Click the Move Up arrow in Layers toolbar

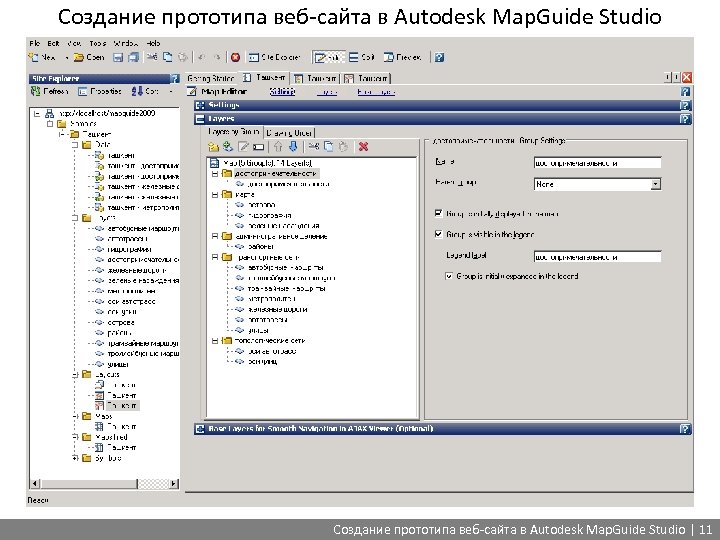point(278,146)
